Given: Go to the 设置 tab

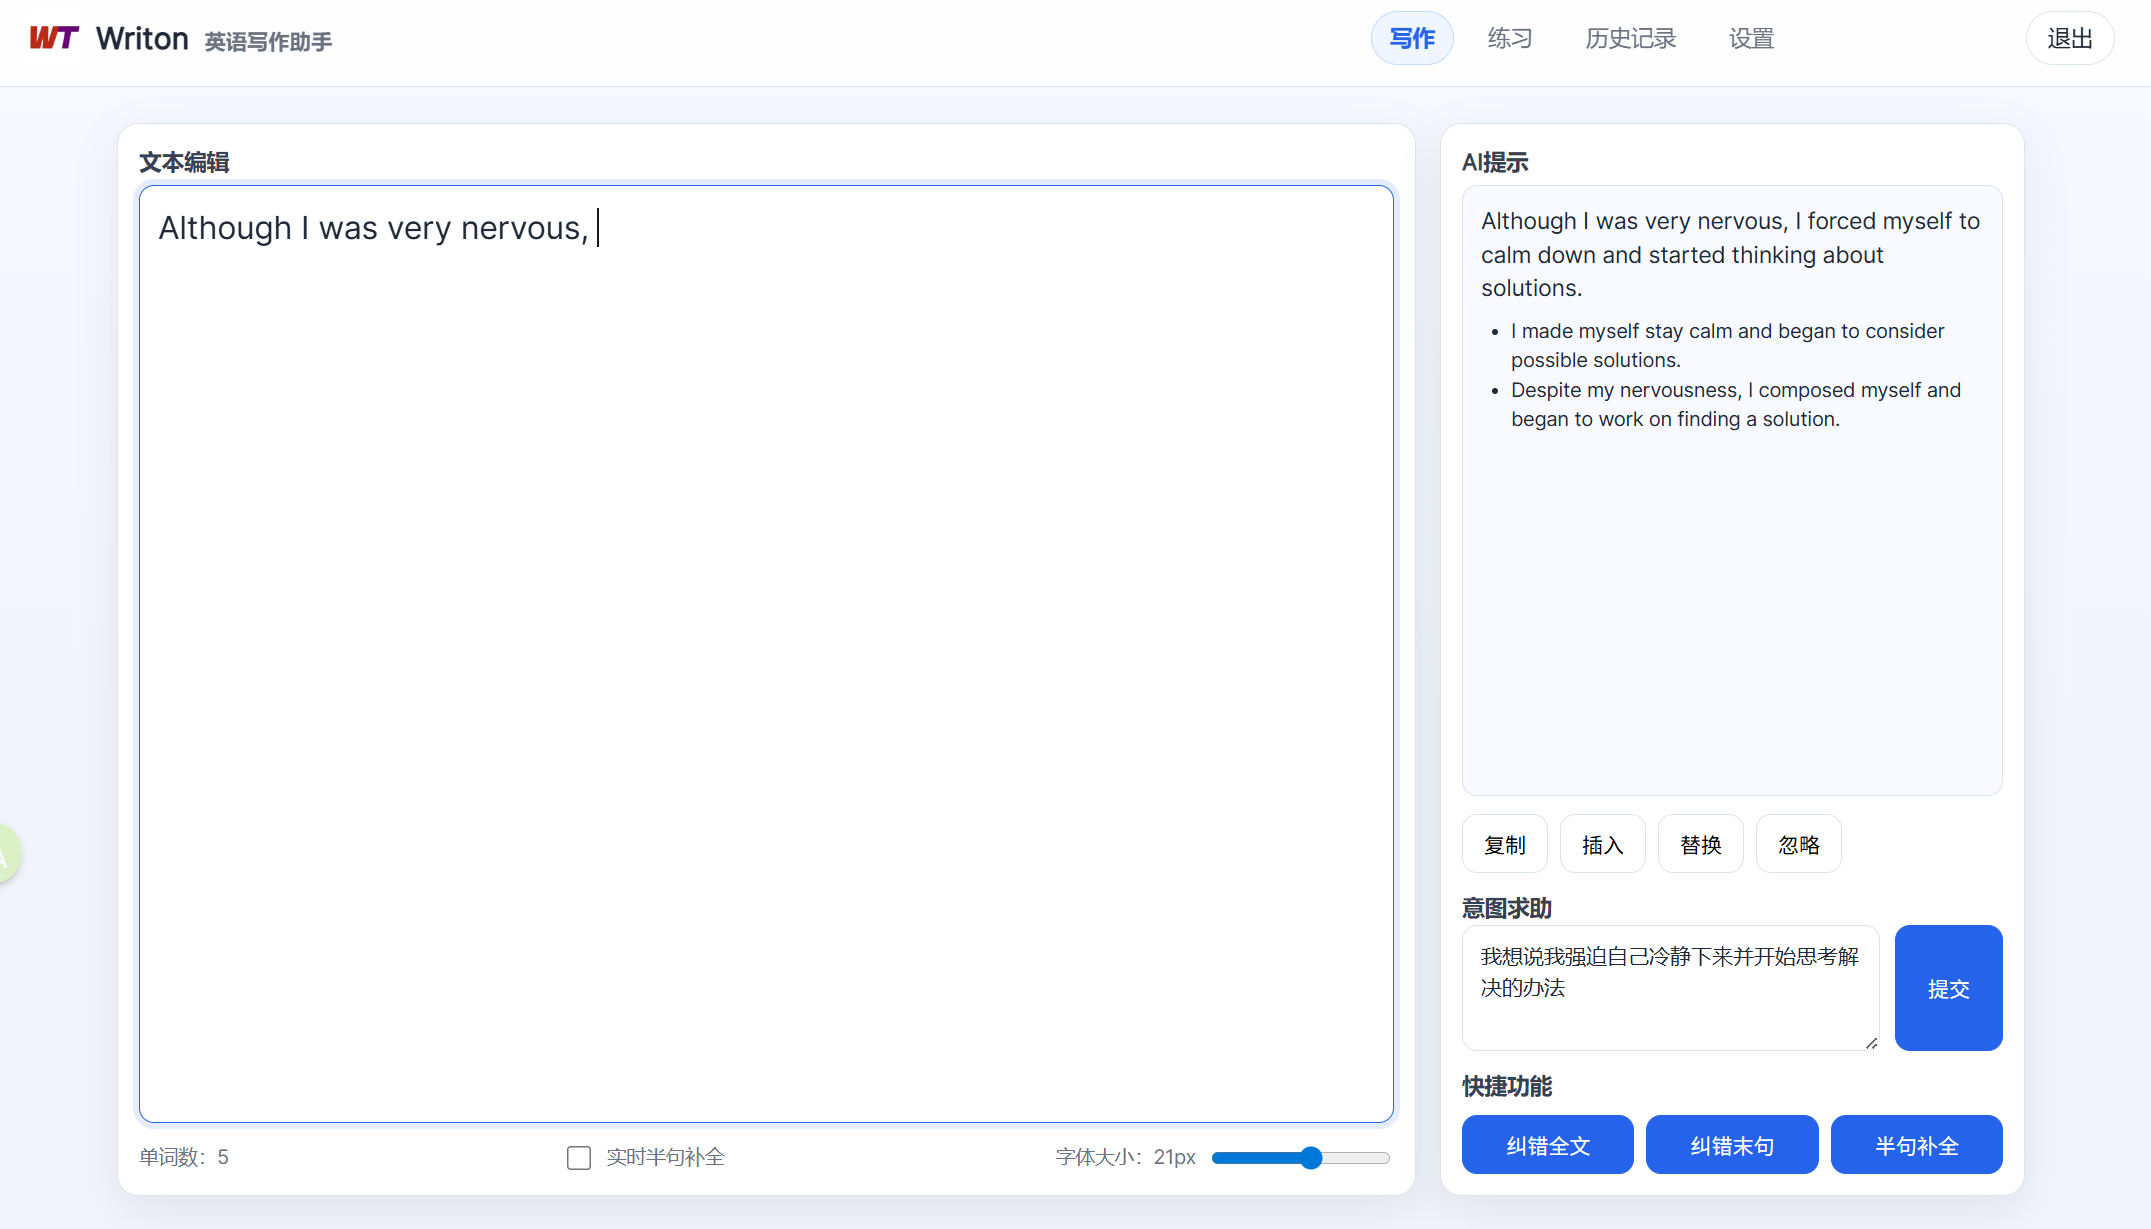Looking at the screenshot, I should (1751, 39).
